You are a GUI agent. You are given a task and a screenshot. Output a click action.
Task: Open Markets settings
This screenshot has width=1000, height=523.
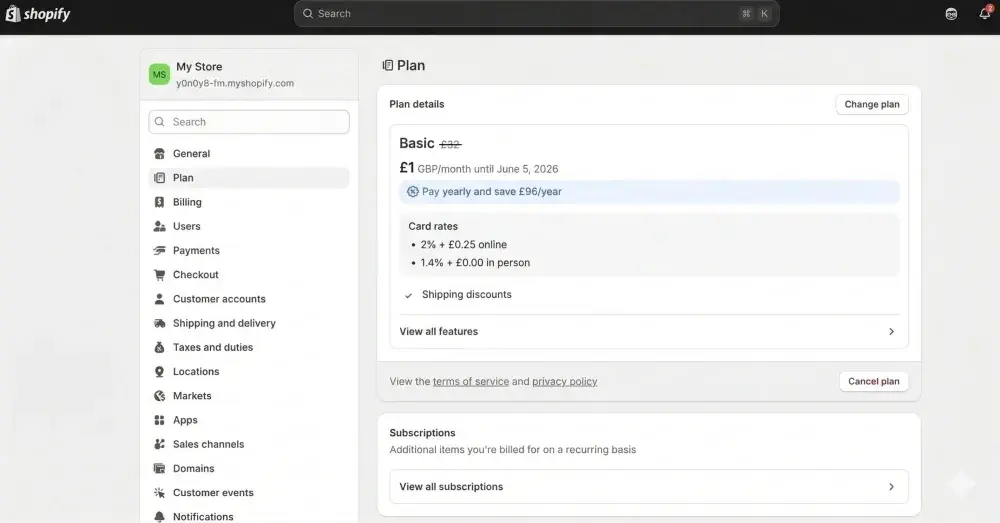pos(249,396)
